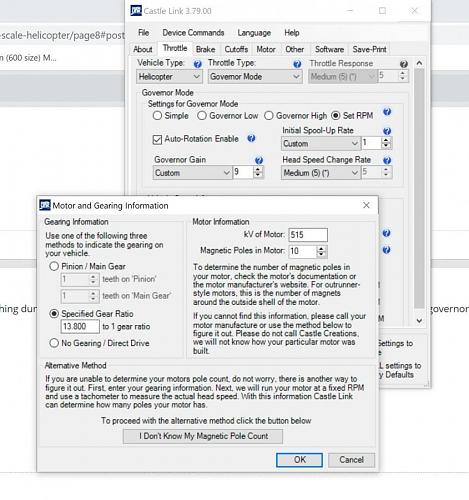
Task: Click OK in Motor and Gearing dialog
Action: pos(299,460)
